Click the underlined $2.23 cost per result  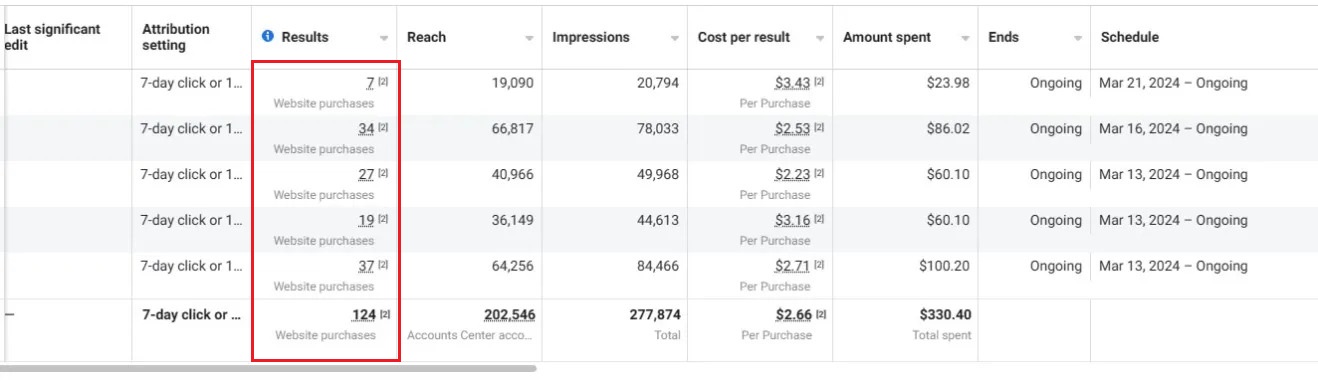(792, 175)
